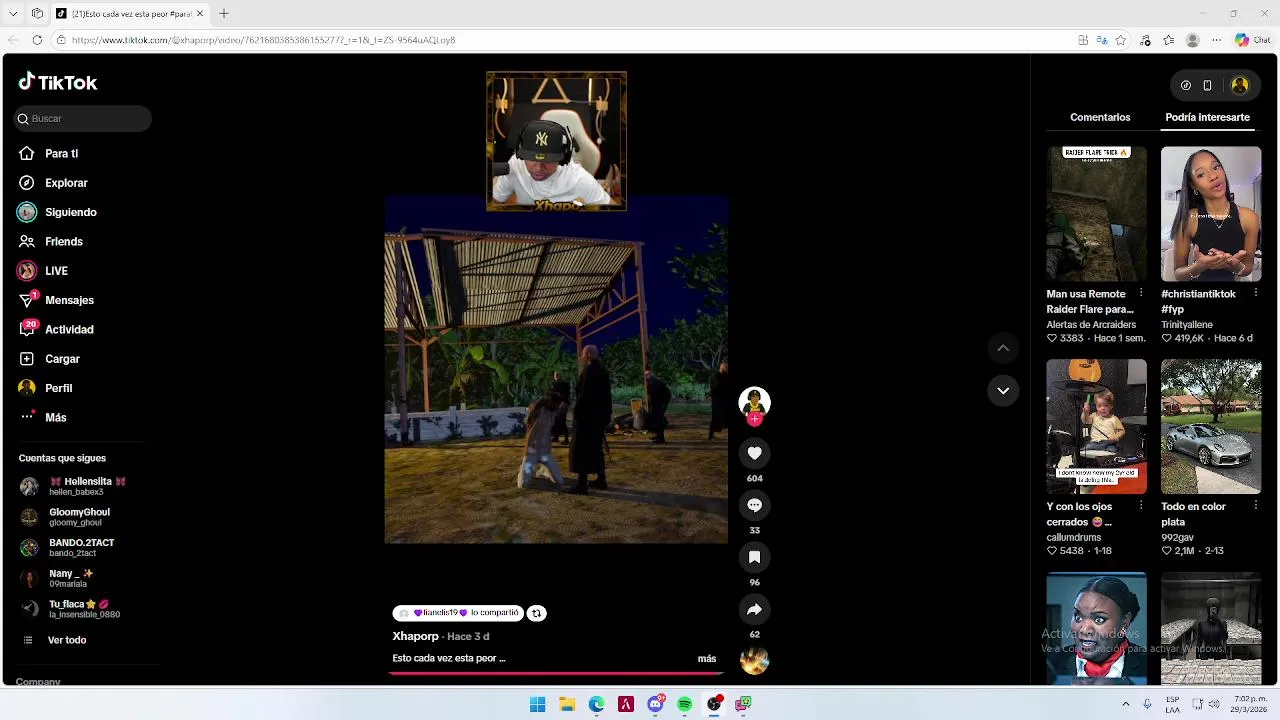Show hidden system tray icons
The height and width of the screenshot is (720, 1280).
click(1125, 704)
